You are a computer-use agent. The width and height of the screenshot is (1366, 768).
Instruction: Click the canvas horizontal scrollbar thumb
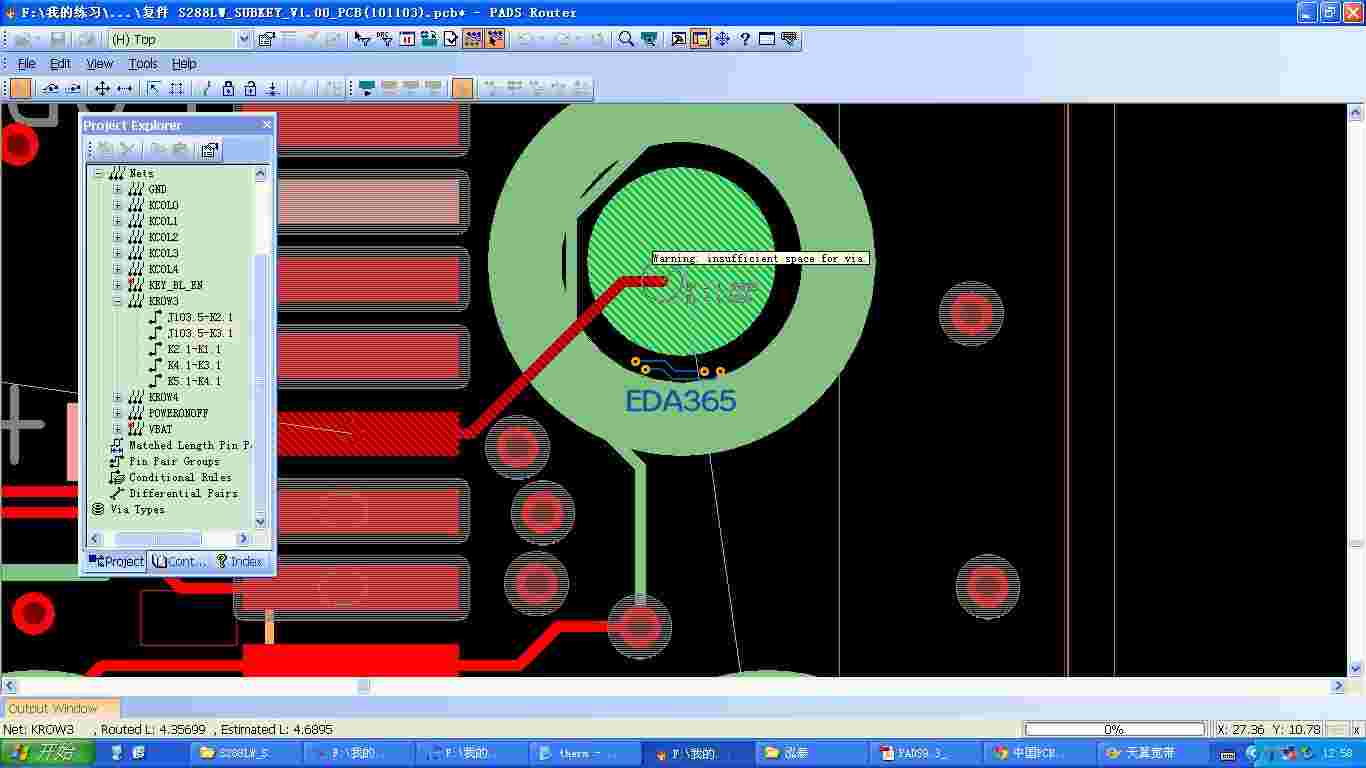[x=364, y=686]
